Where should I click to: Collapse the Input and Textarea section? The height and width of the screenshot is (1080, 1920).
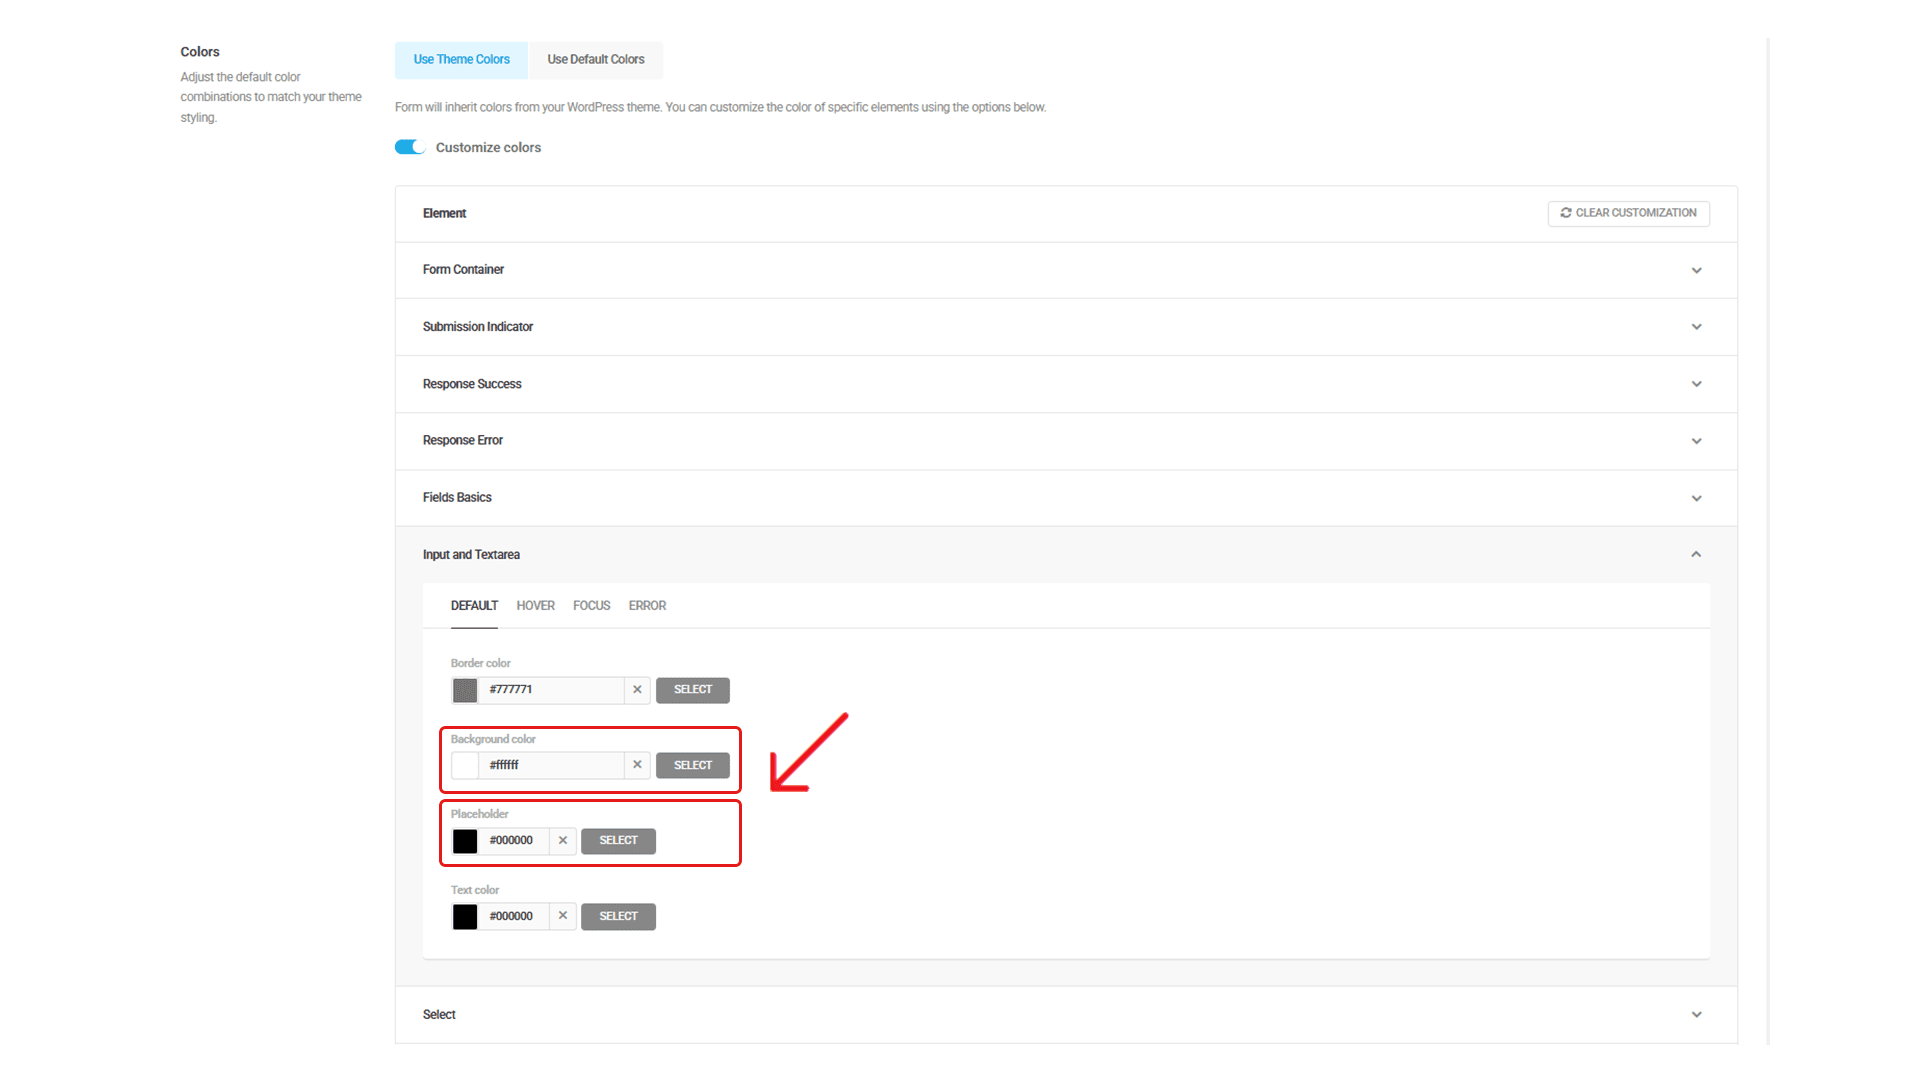[1696, 554]
